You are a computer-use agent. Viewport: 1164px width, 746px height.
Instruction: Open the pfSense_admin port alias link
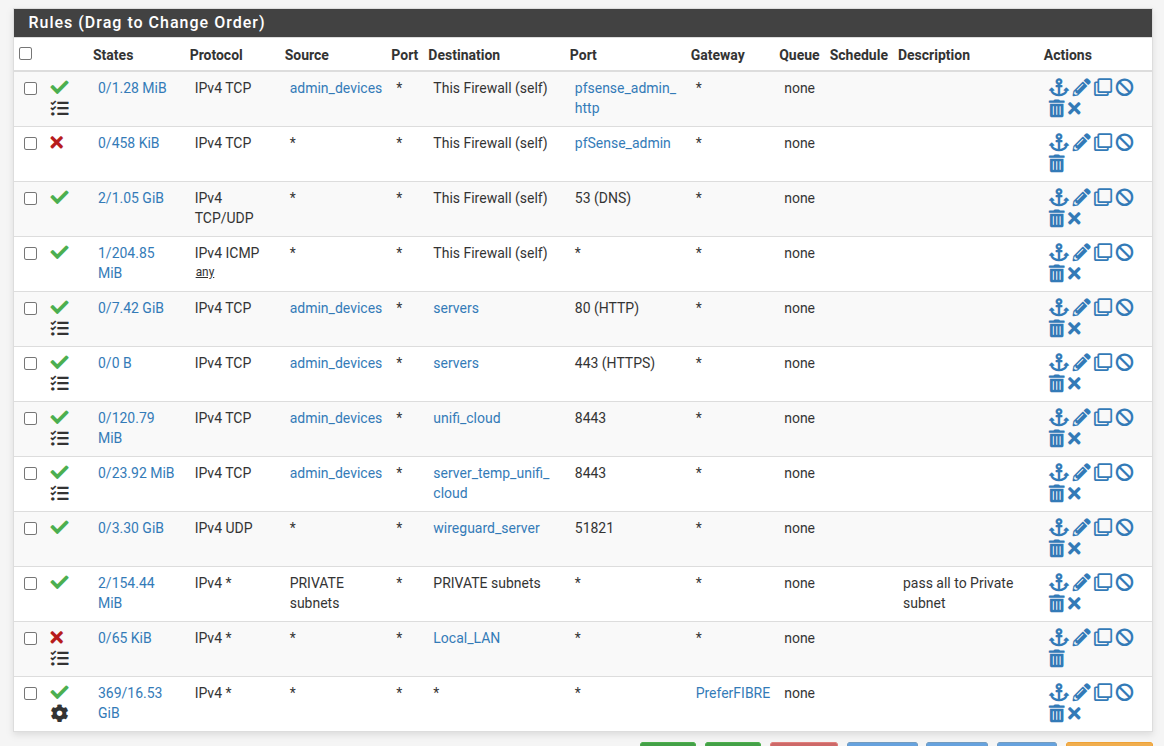tap(622, 143)
